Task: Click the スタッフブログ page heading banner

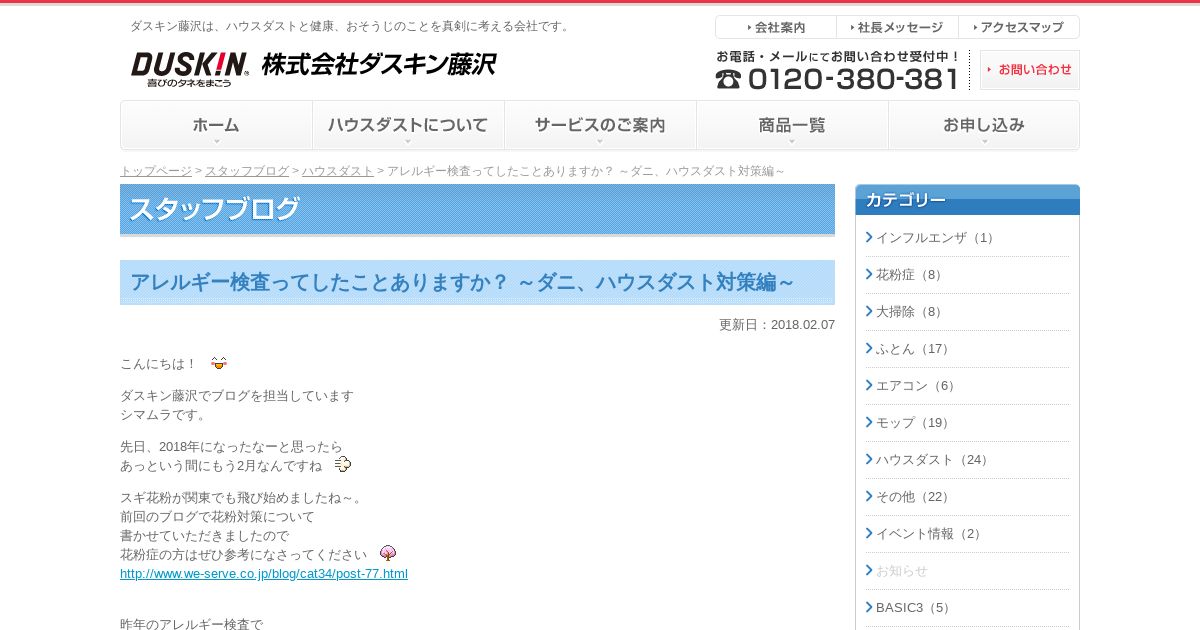Action: coord(477,209)
